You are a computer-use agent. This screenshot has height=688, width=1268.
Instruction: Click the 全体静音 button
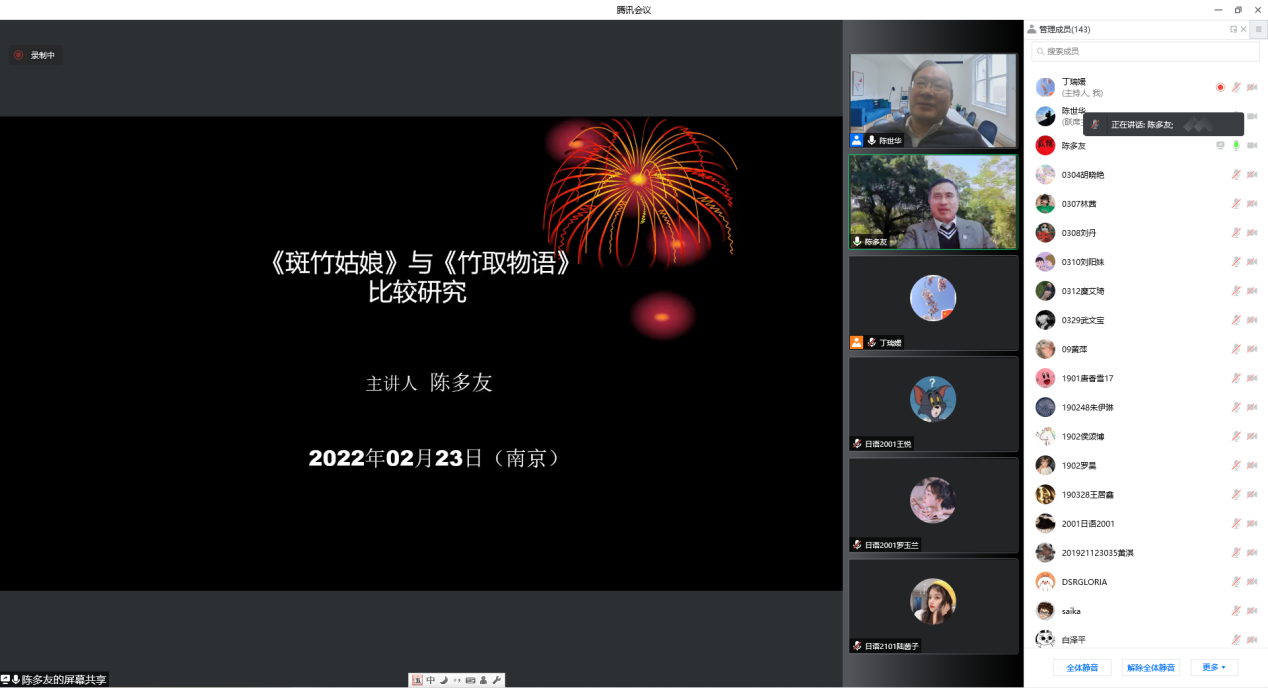pyautogui.click(x=1082, y=667)
